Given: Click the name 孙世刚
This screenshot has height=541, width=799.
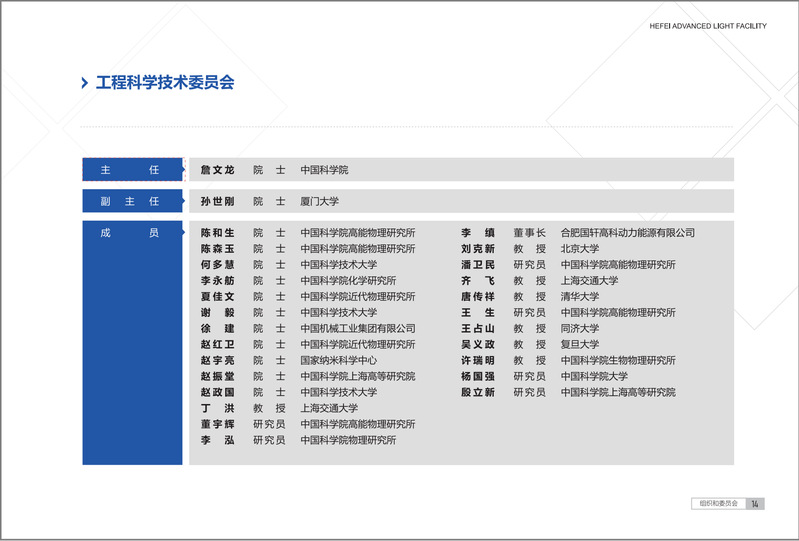Looking at the screenshot, I should point(218,202).
